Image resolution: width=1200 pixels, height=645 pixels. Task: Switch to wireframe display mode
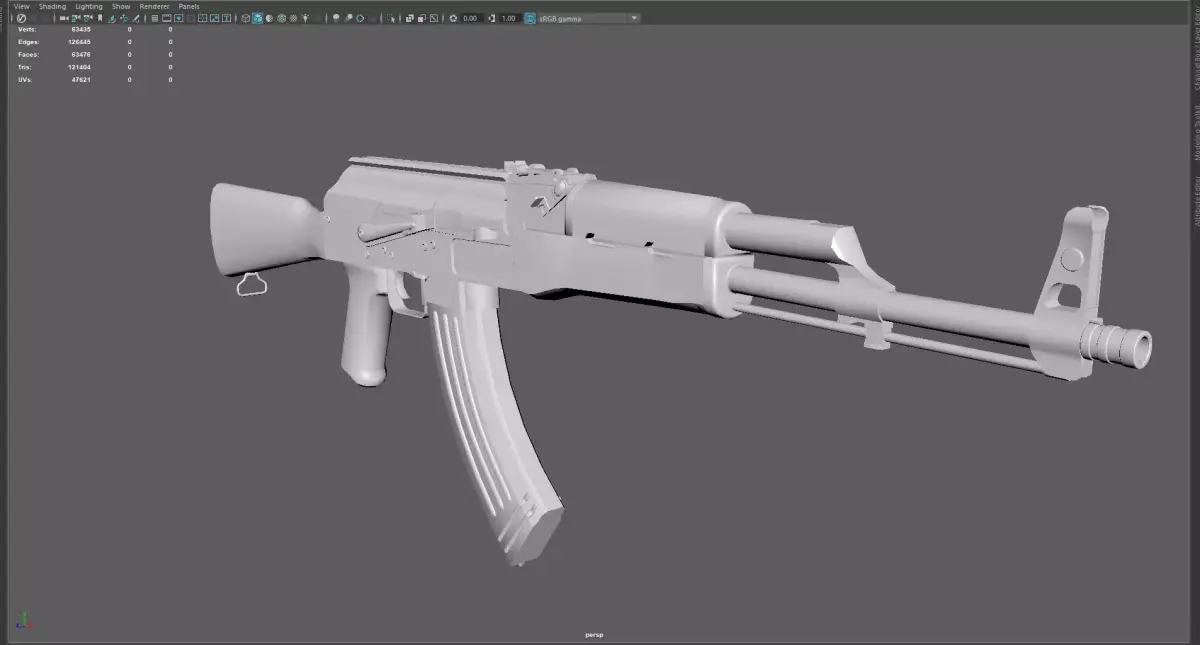coord(245,18)
